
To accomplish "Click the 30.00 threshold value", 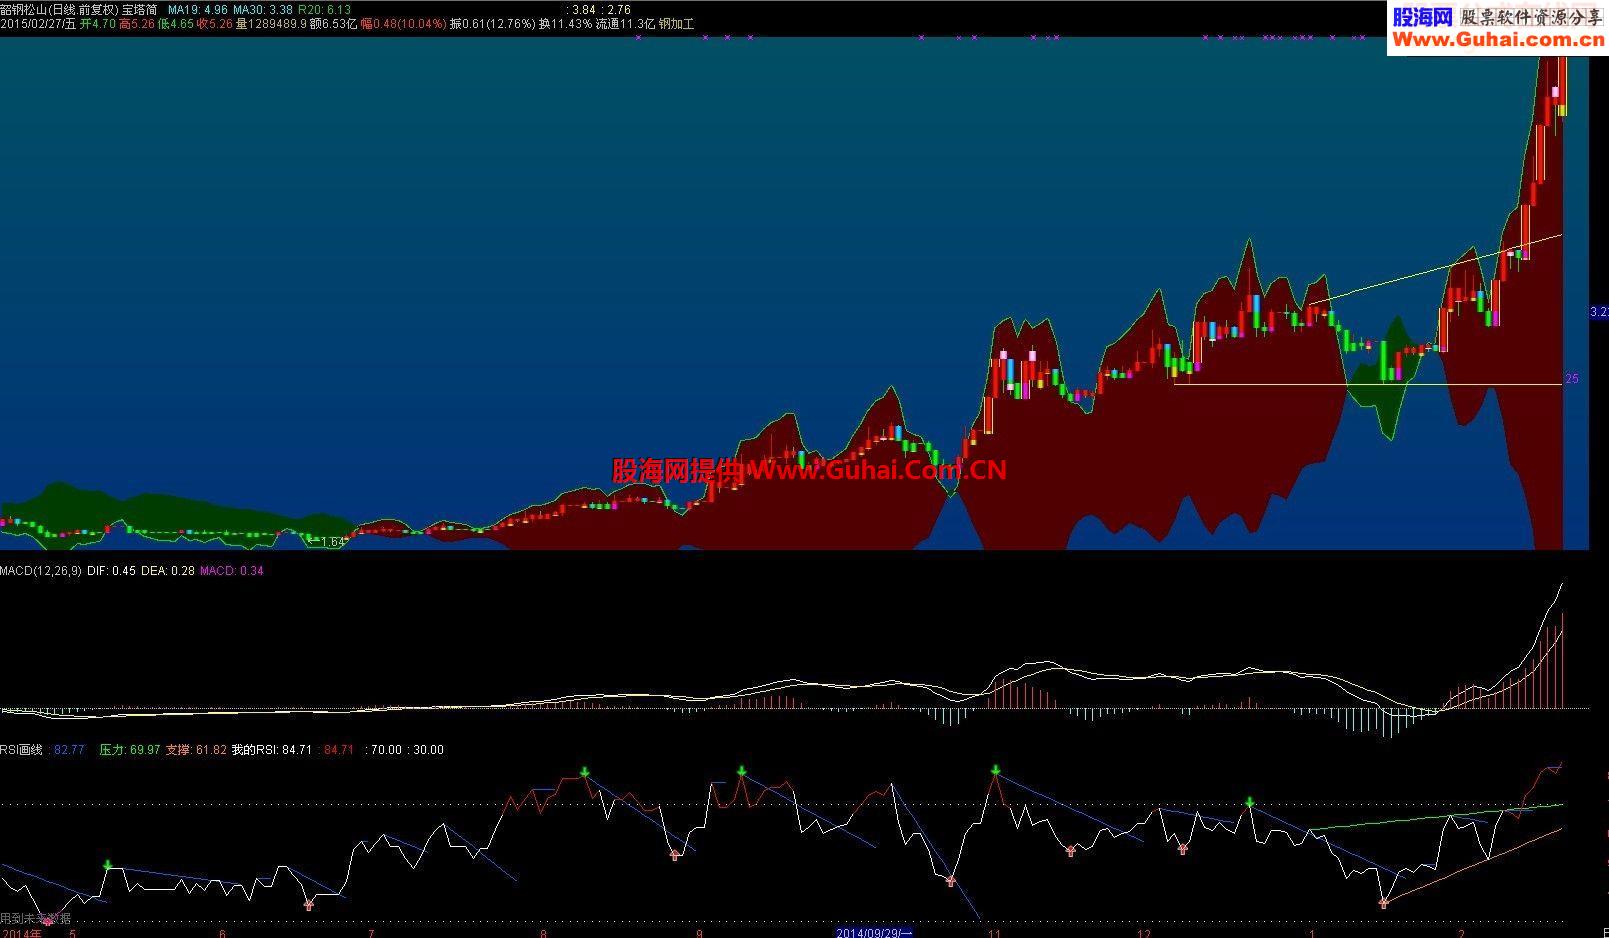I will 428,750.
